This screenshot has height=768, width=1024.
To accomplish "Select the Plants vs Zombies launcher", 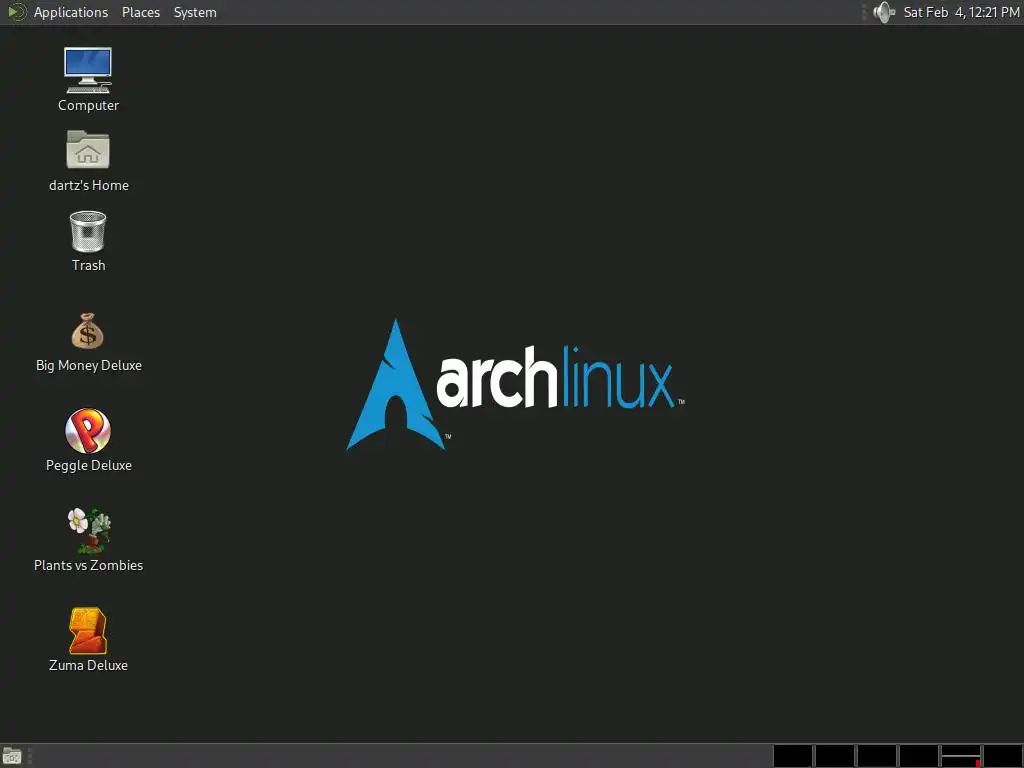I will tap(88, 541).
